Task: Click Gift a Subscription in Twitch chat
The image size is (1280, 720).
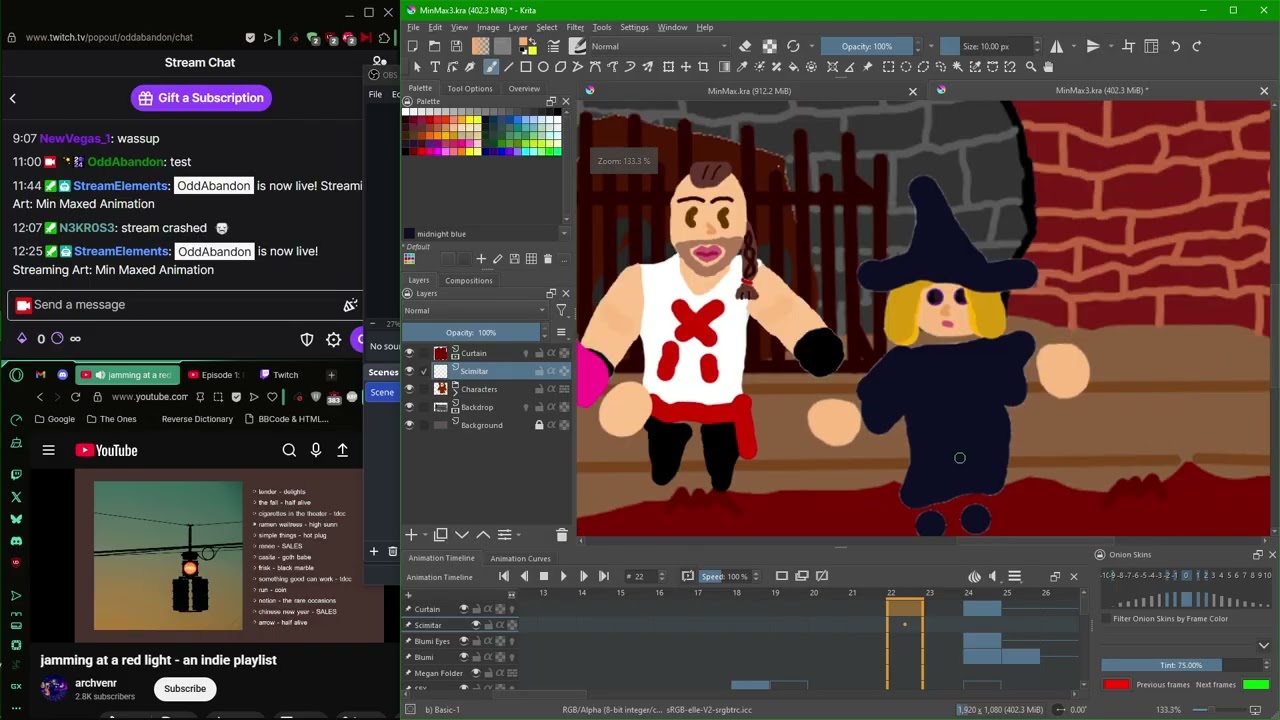Action: coord(201,98)
